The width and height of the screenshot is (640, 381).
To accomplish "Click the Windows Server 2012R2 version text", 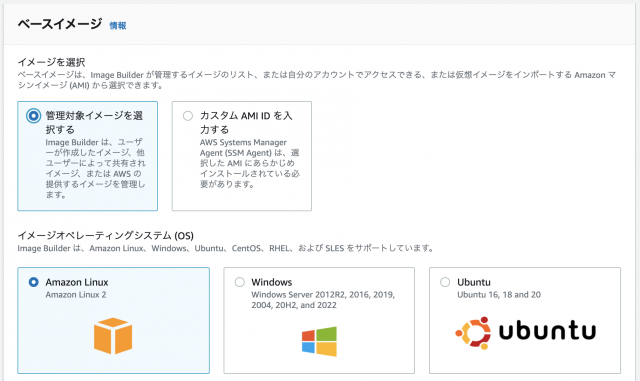I will 323,300.
